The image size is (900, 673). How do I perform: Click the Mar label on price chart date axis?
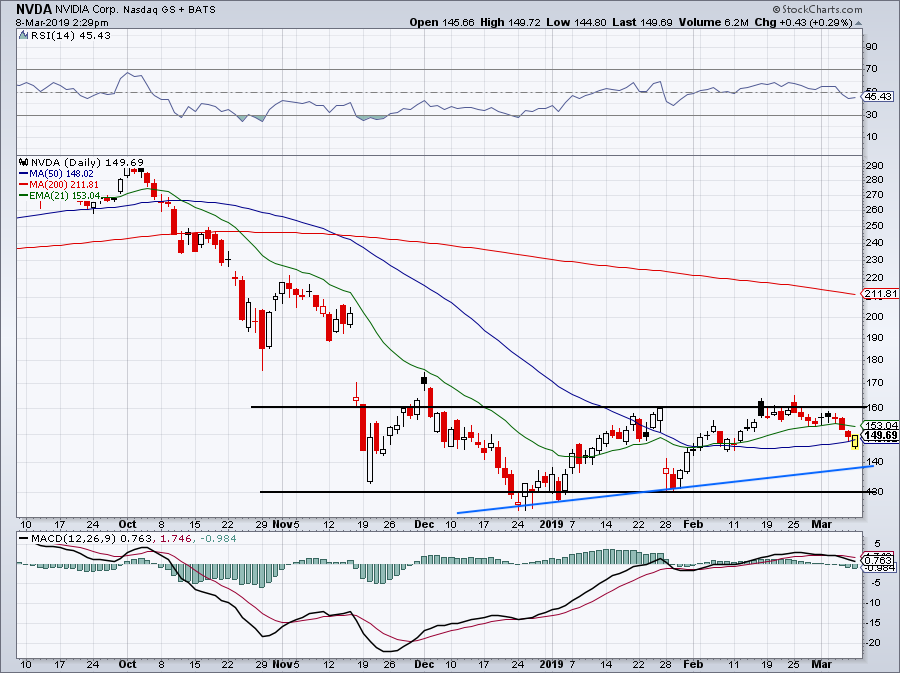821,524
